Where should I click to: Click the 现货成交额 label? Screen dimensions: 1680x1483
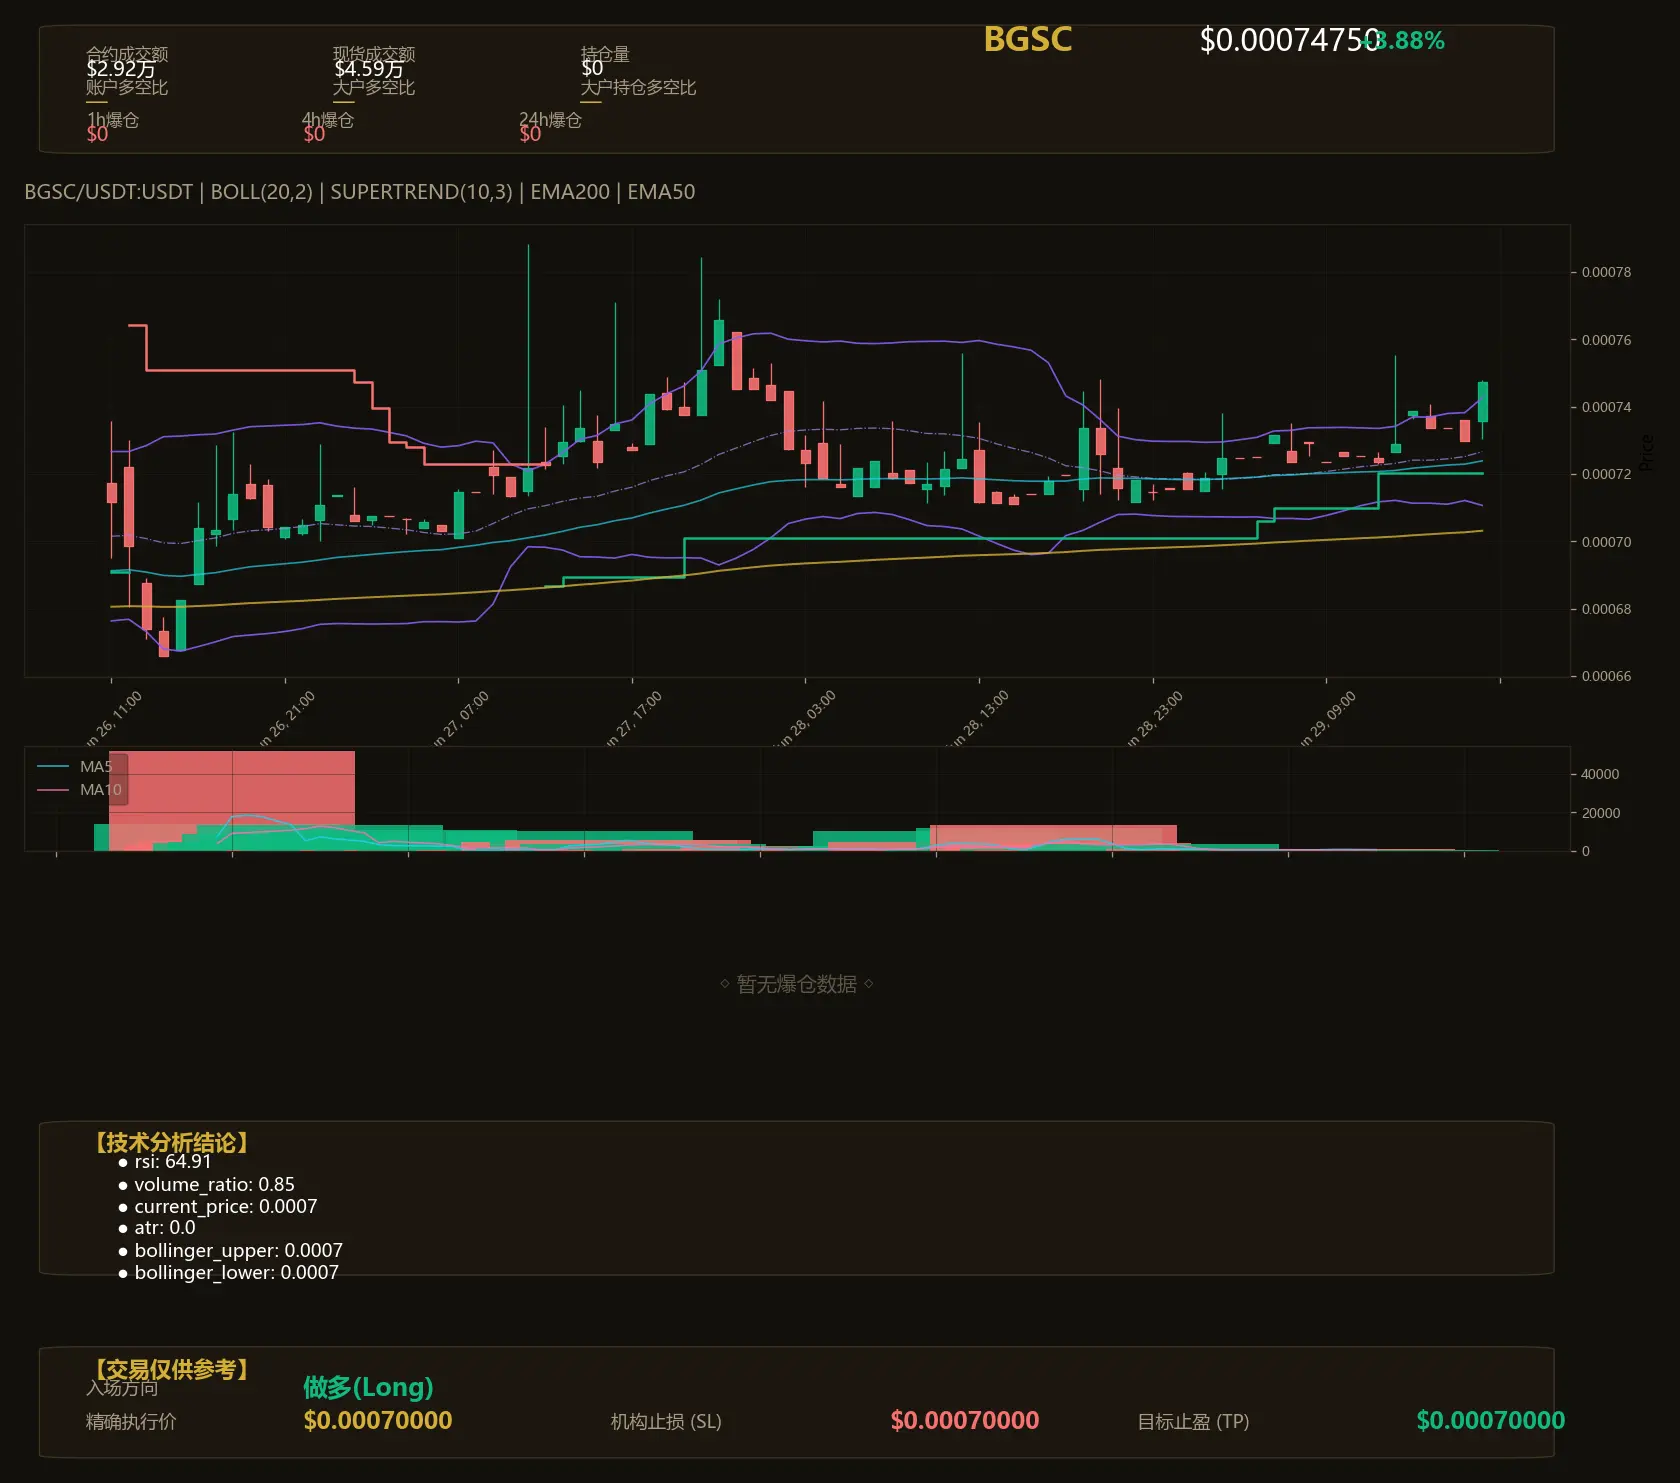click(x=374, y=53)
